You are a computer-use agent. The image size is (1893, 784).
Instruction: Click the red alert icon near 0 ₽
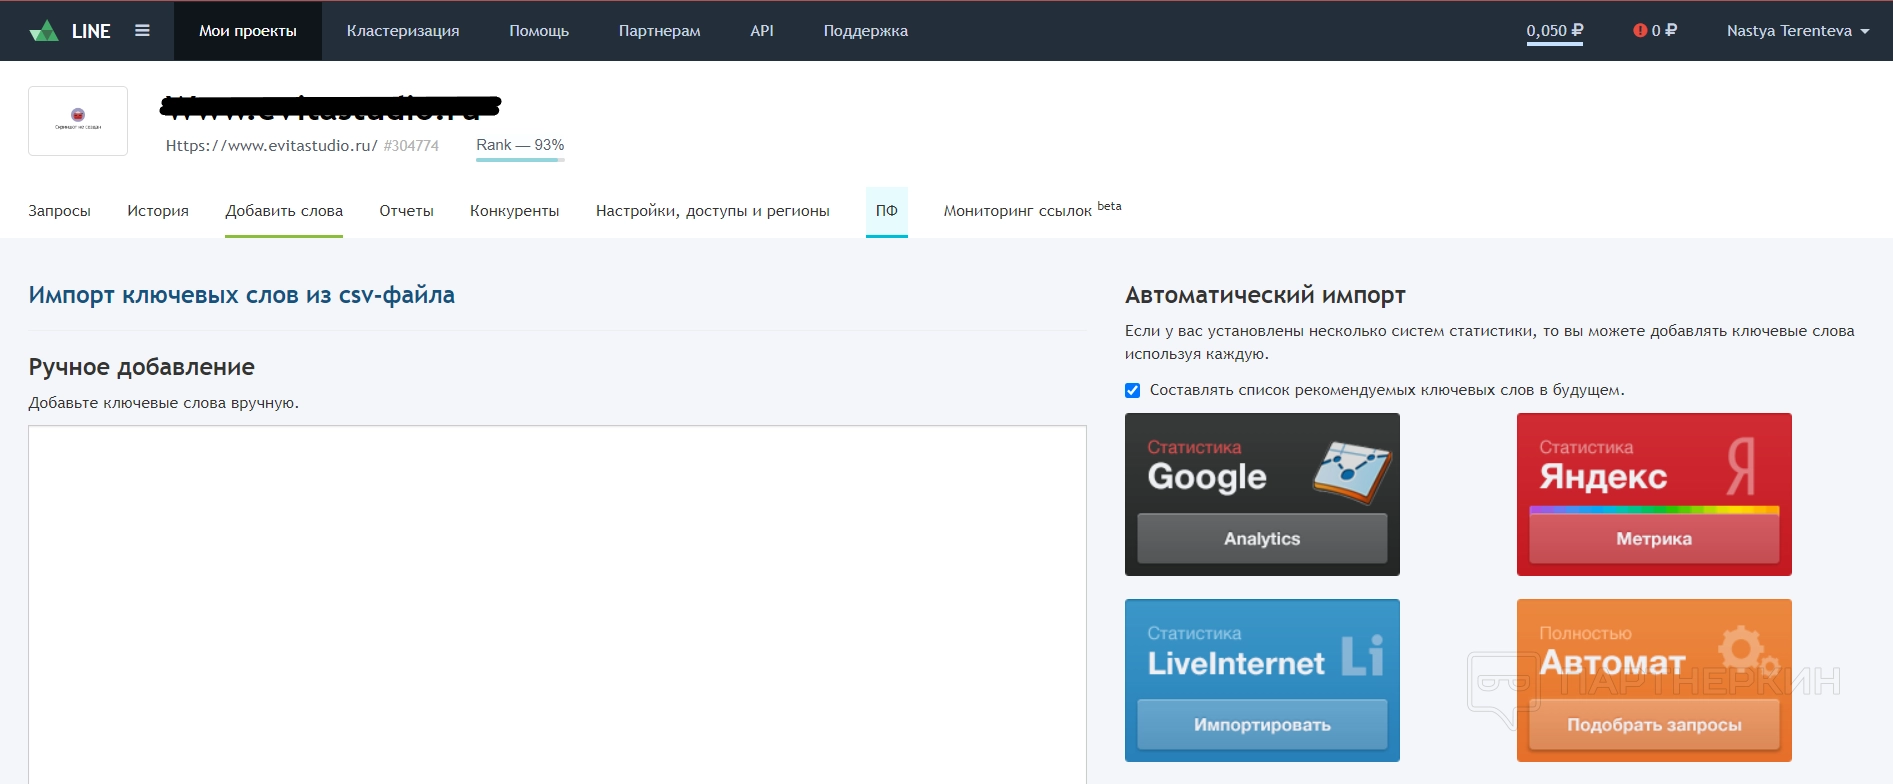(1640, 31)
